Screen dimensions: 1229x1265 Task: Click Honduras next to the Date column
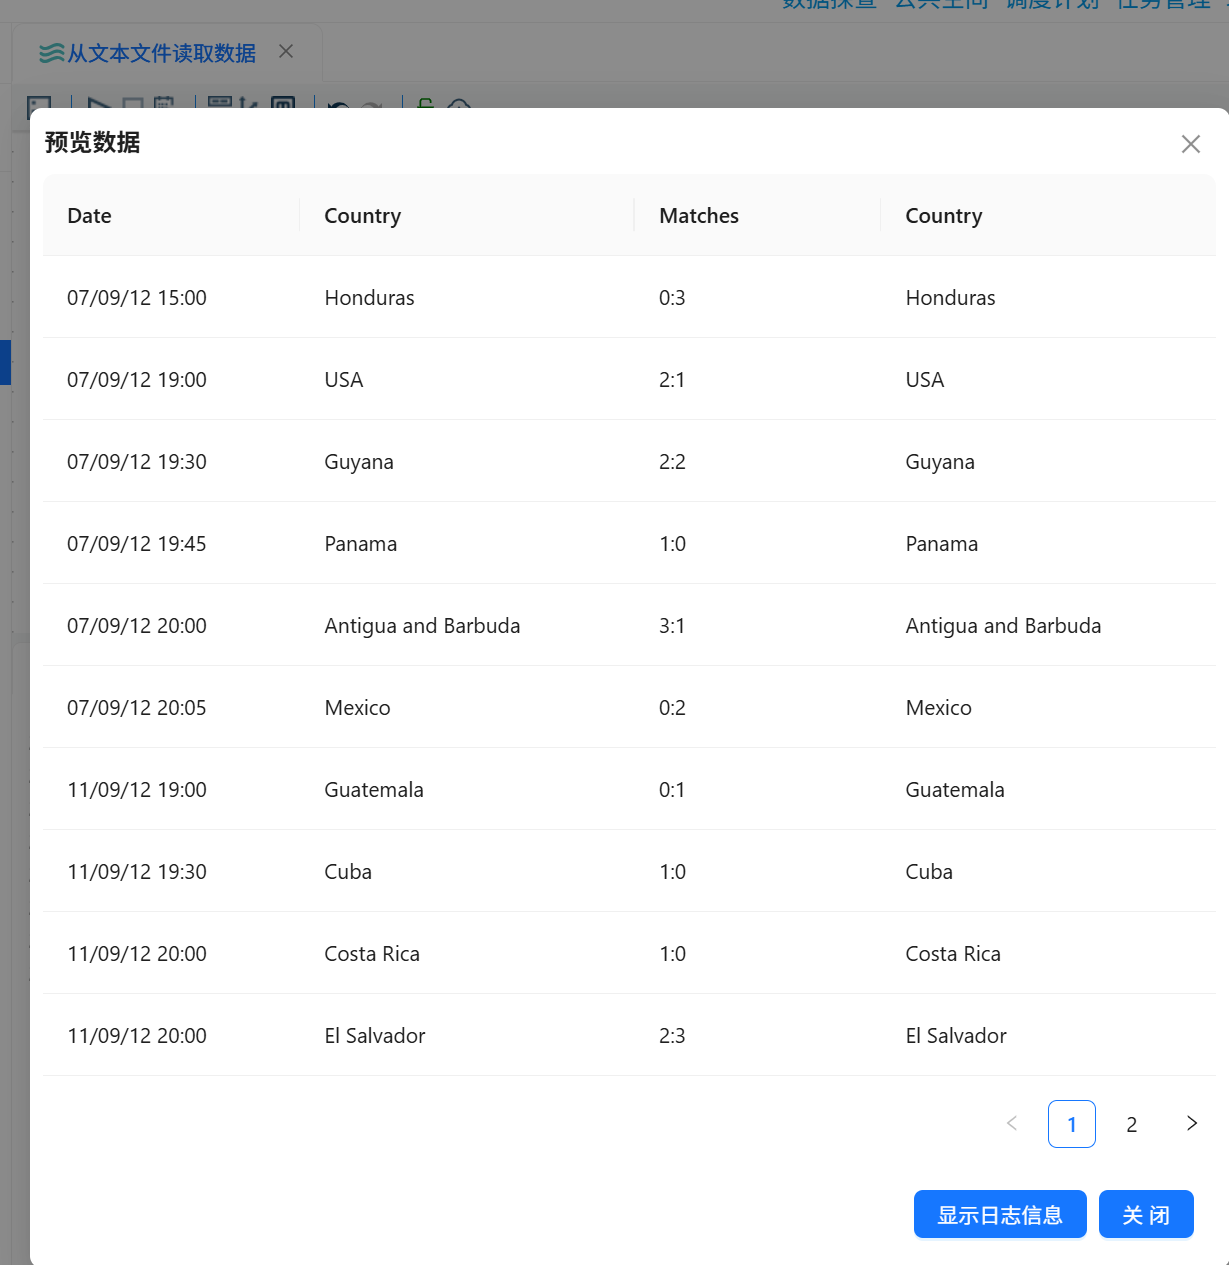click(369, 298)
